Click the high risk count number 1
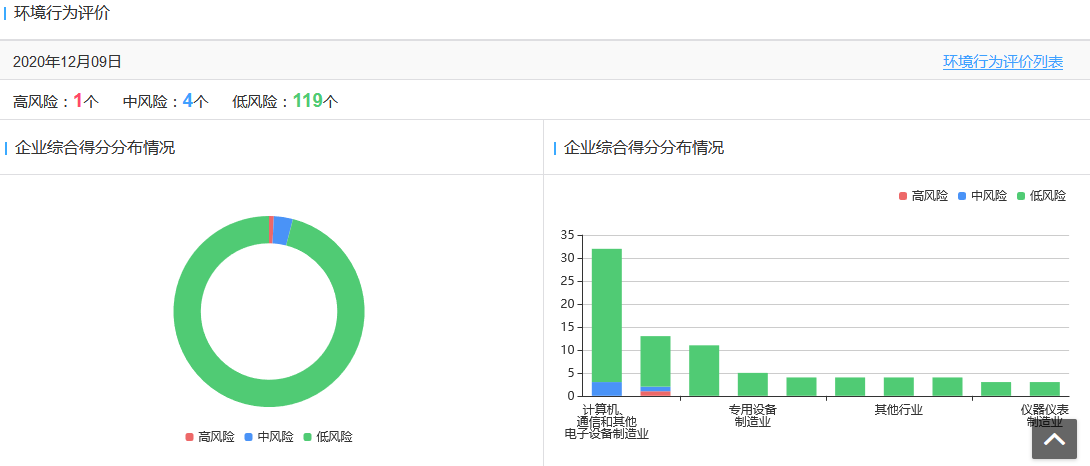Viewport: 1090px width, 466px height. coord(78,101)
